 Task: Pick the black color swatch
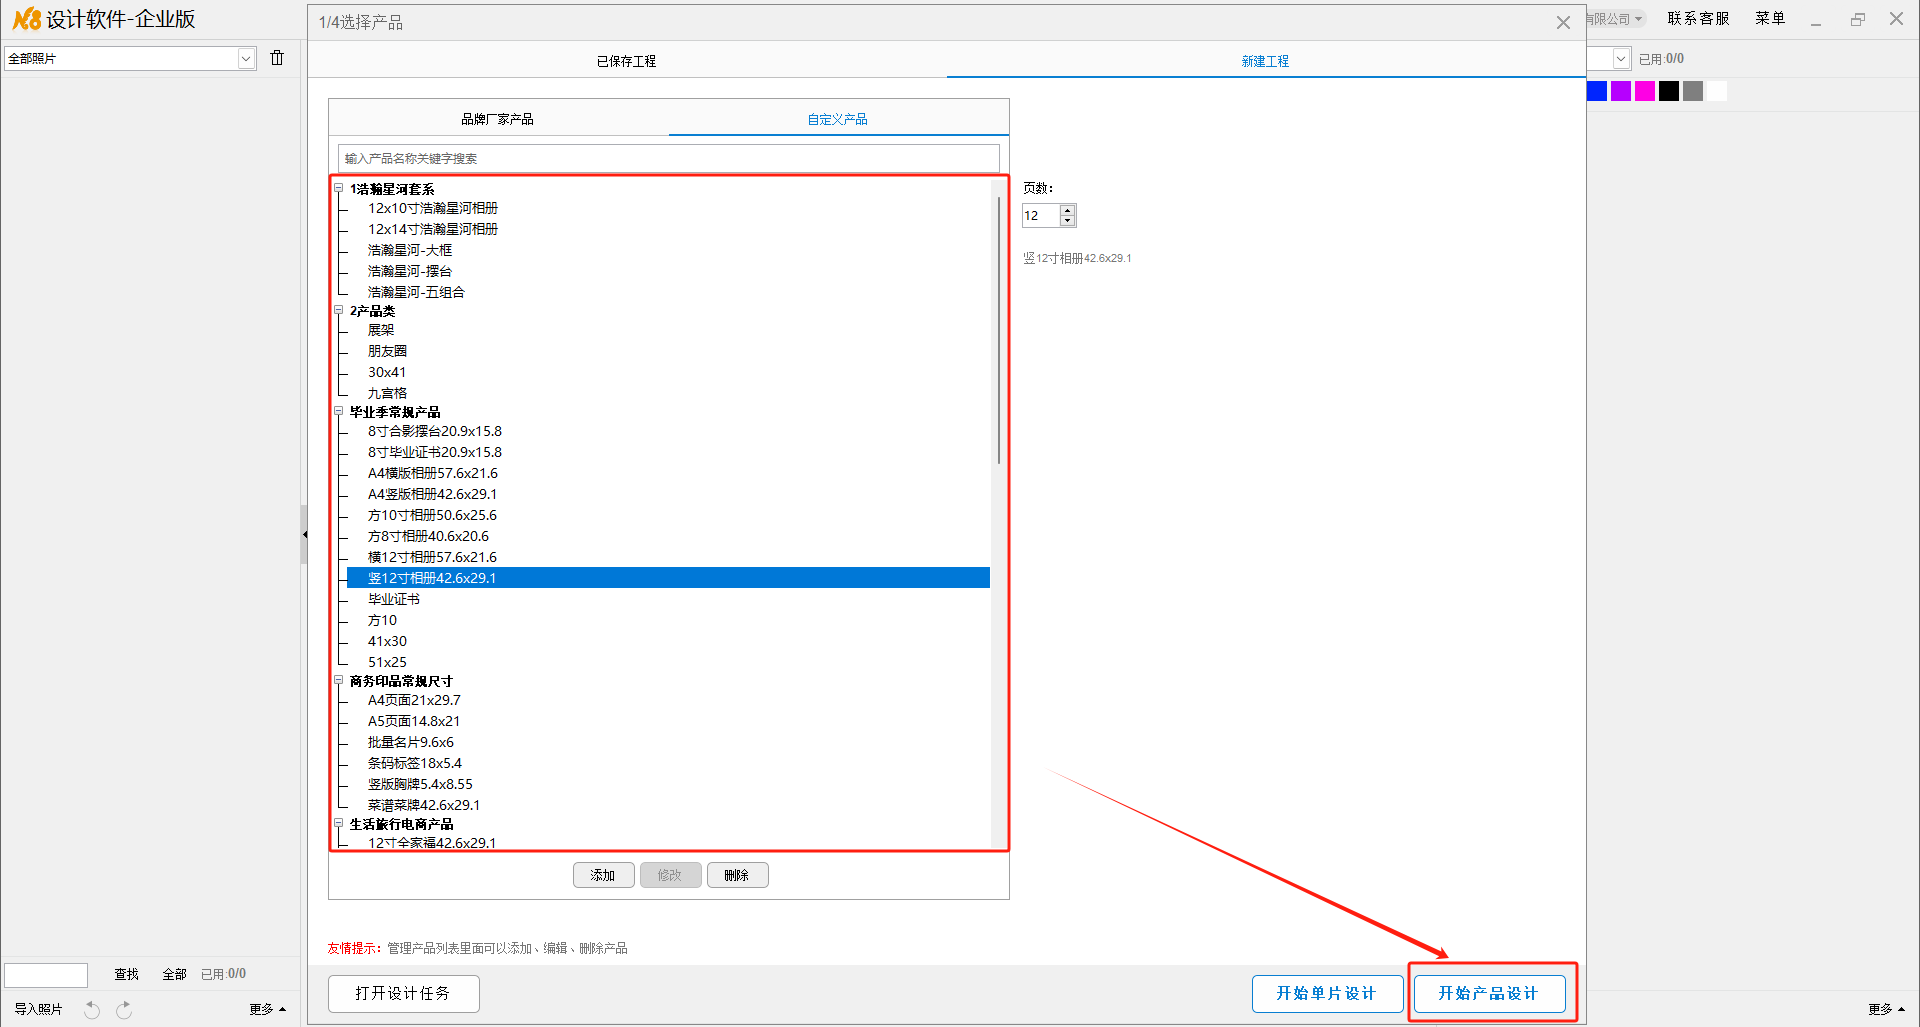click(x=1669, y=91)
